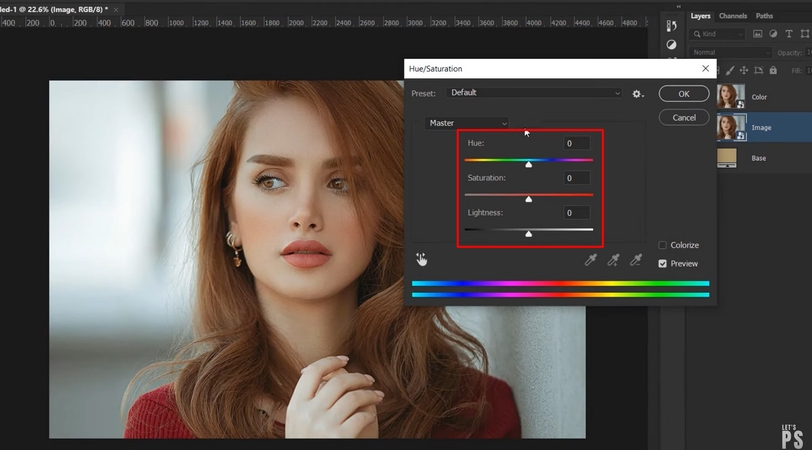Viewport: 812px width, 450px height.
Task: Click the Saturation value field
Action: click(x=577, y=178)
